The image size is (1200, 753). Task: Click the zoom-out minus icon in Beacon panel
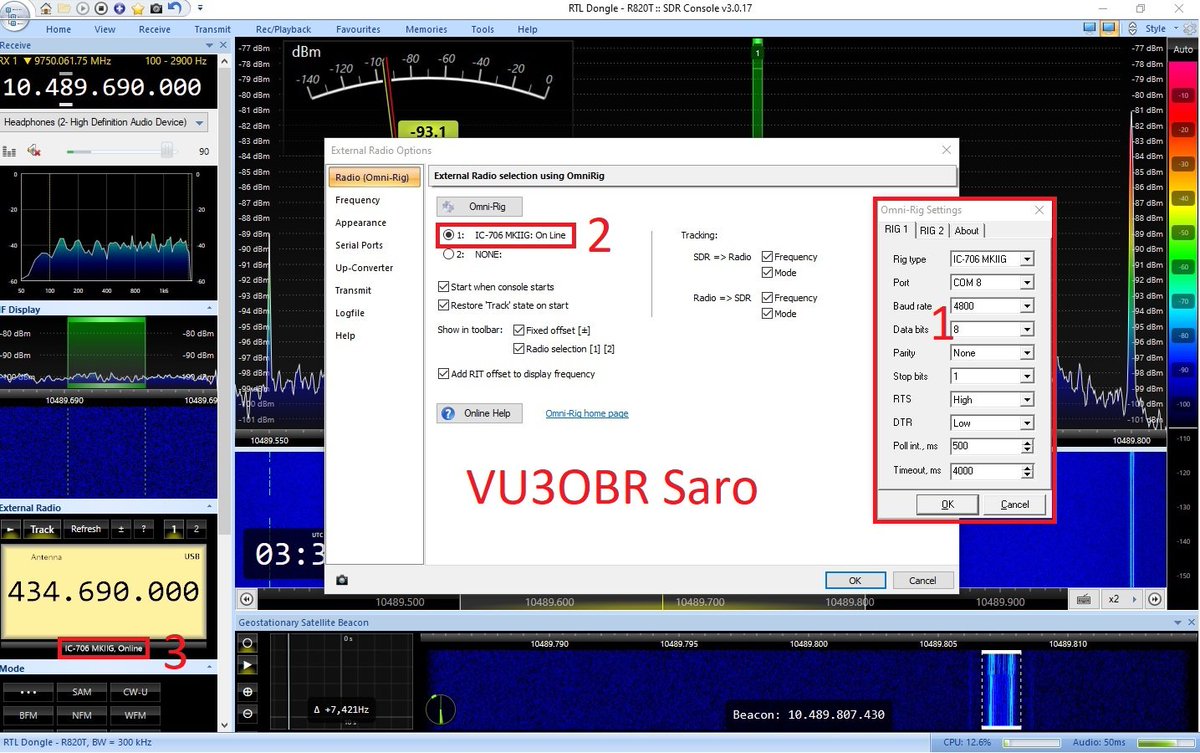pos(247,714)
